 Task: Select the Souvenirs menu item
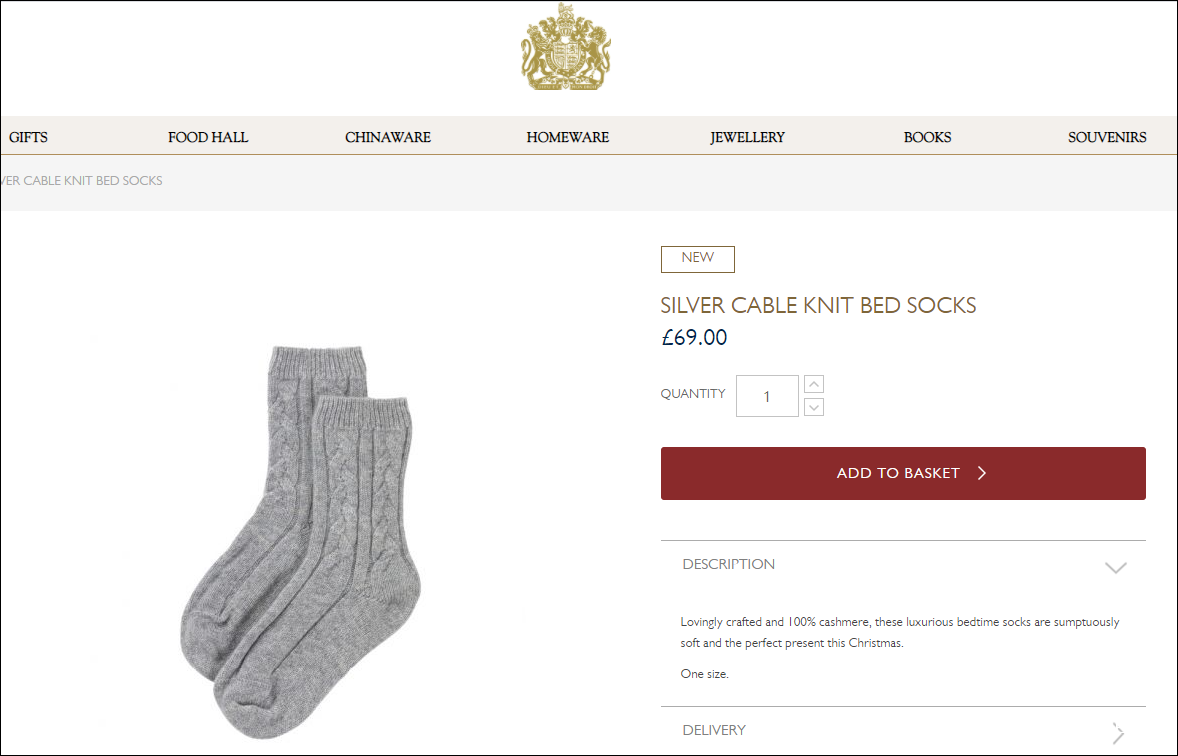pos(1107,137)
